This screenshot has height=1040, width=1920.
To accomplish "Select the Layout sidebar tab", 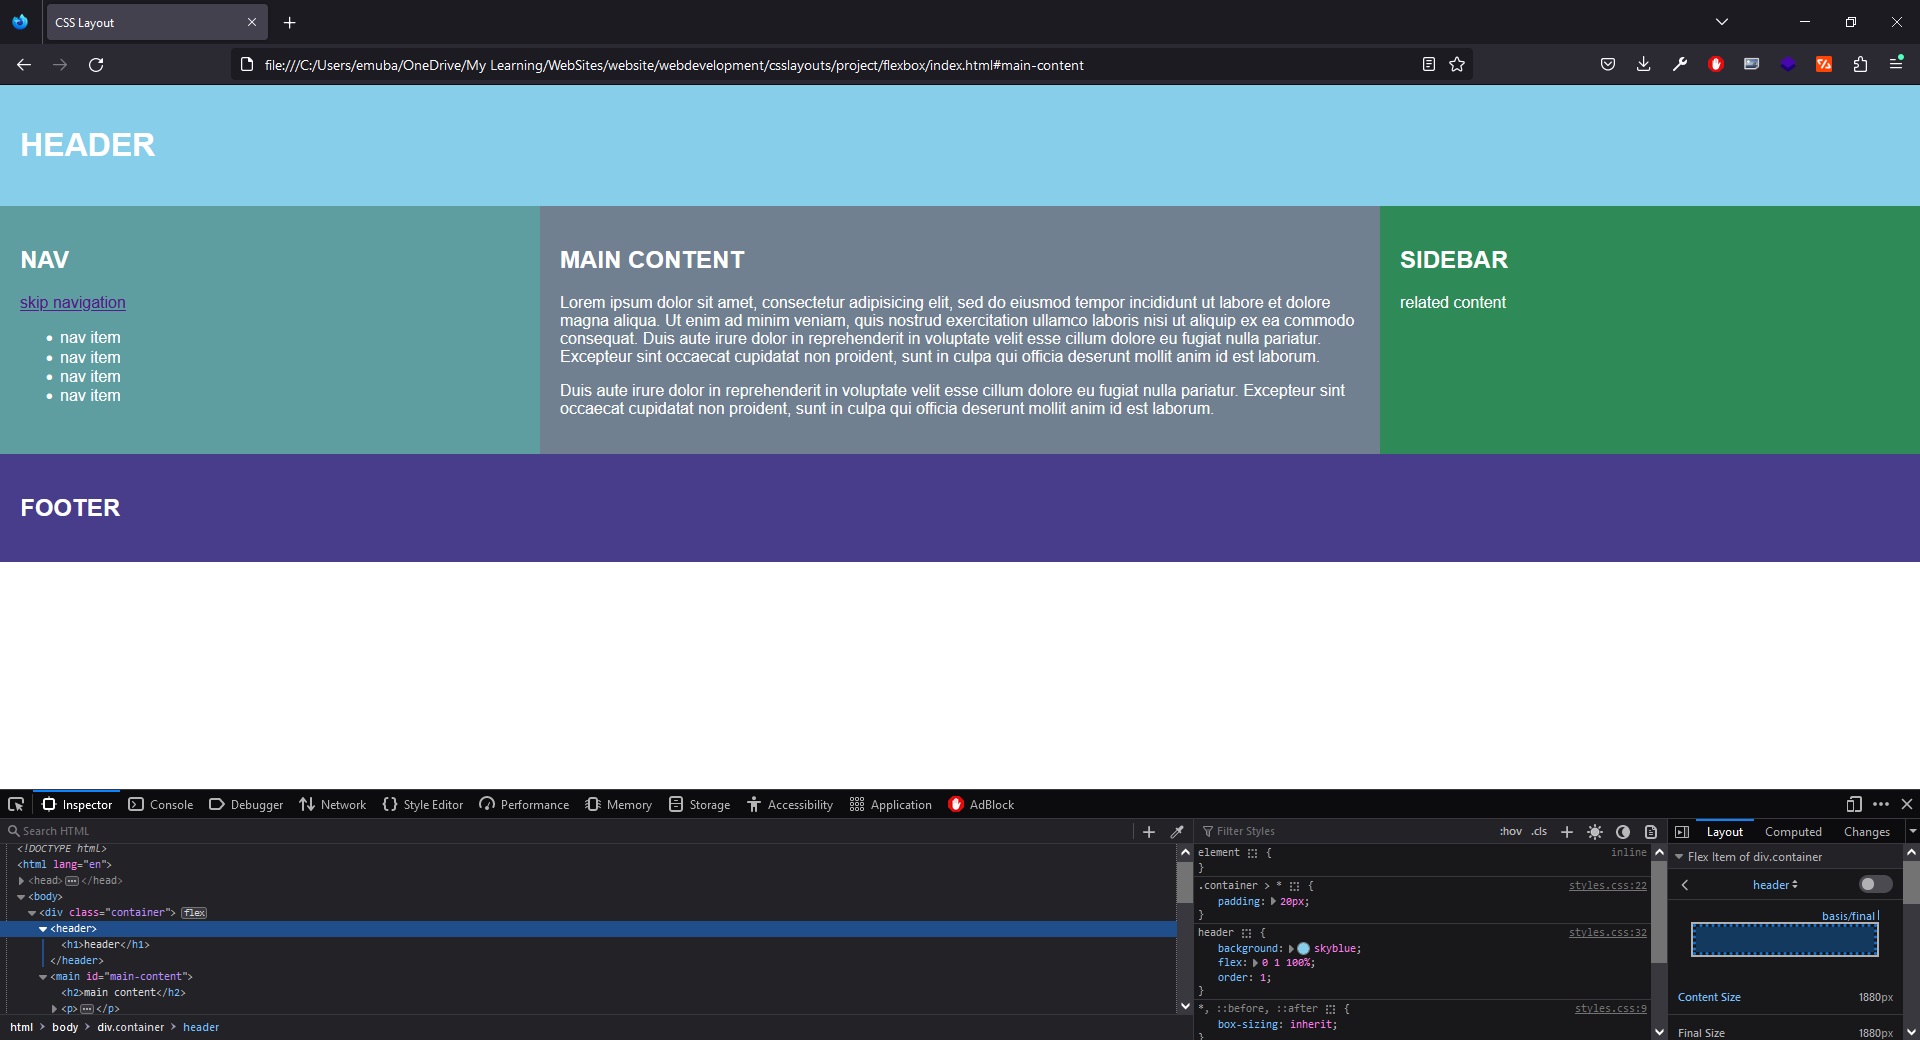I will point(1724,831).
